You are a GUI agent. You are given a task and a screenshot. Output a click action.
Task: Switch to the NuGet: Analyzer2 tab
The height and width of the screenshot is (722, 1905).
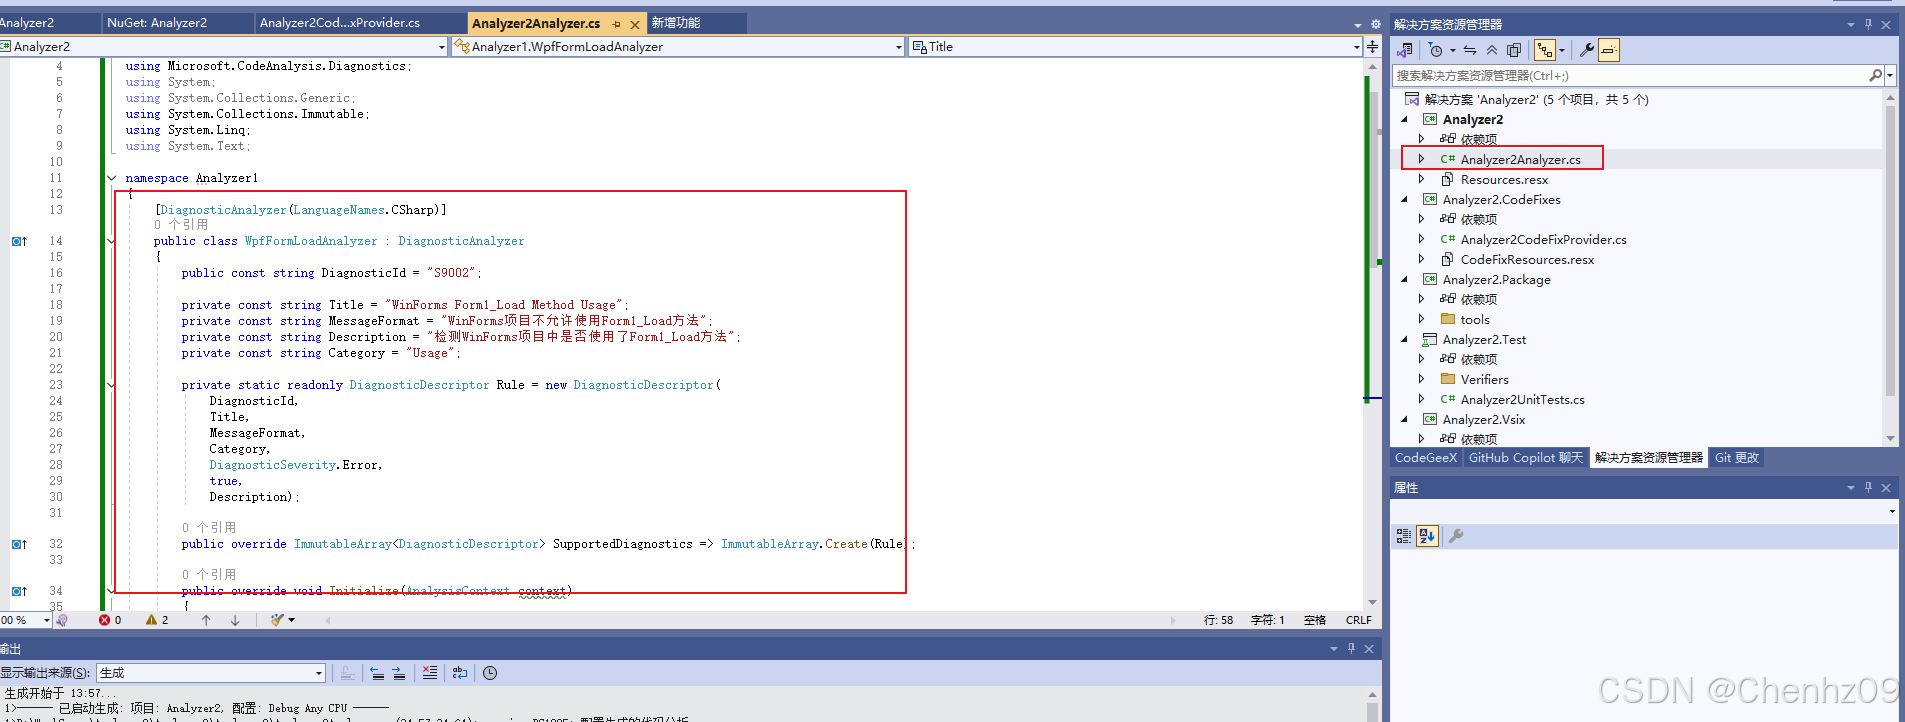[x=157, y=22]
